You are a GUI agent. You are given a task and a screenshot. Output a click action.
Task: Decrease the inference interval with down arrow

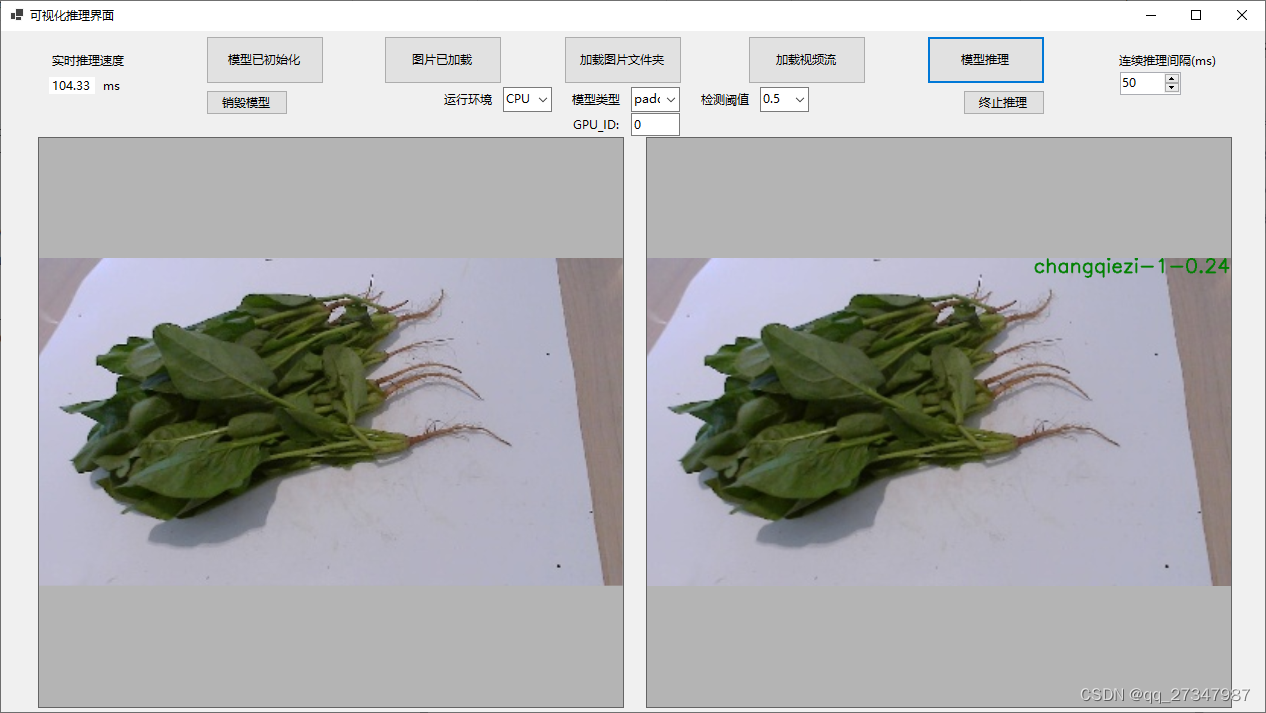[x=1172, y=89]
